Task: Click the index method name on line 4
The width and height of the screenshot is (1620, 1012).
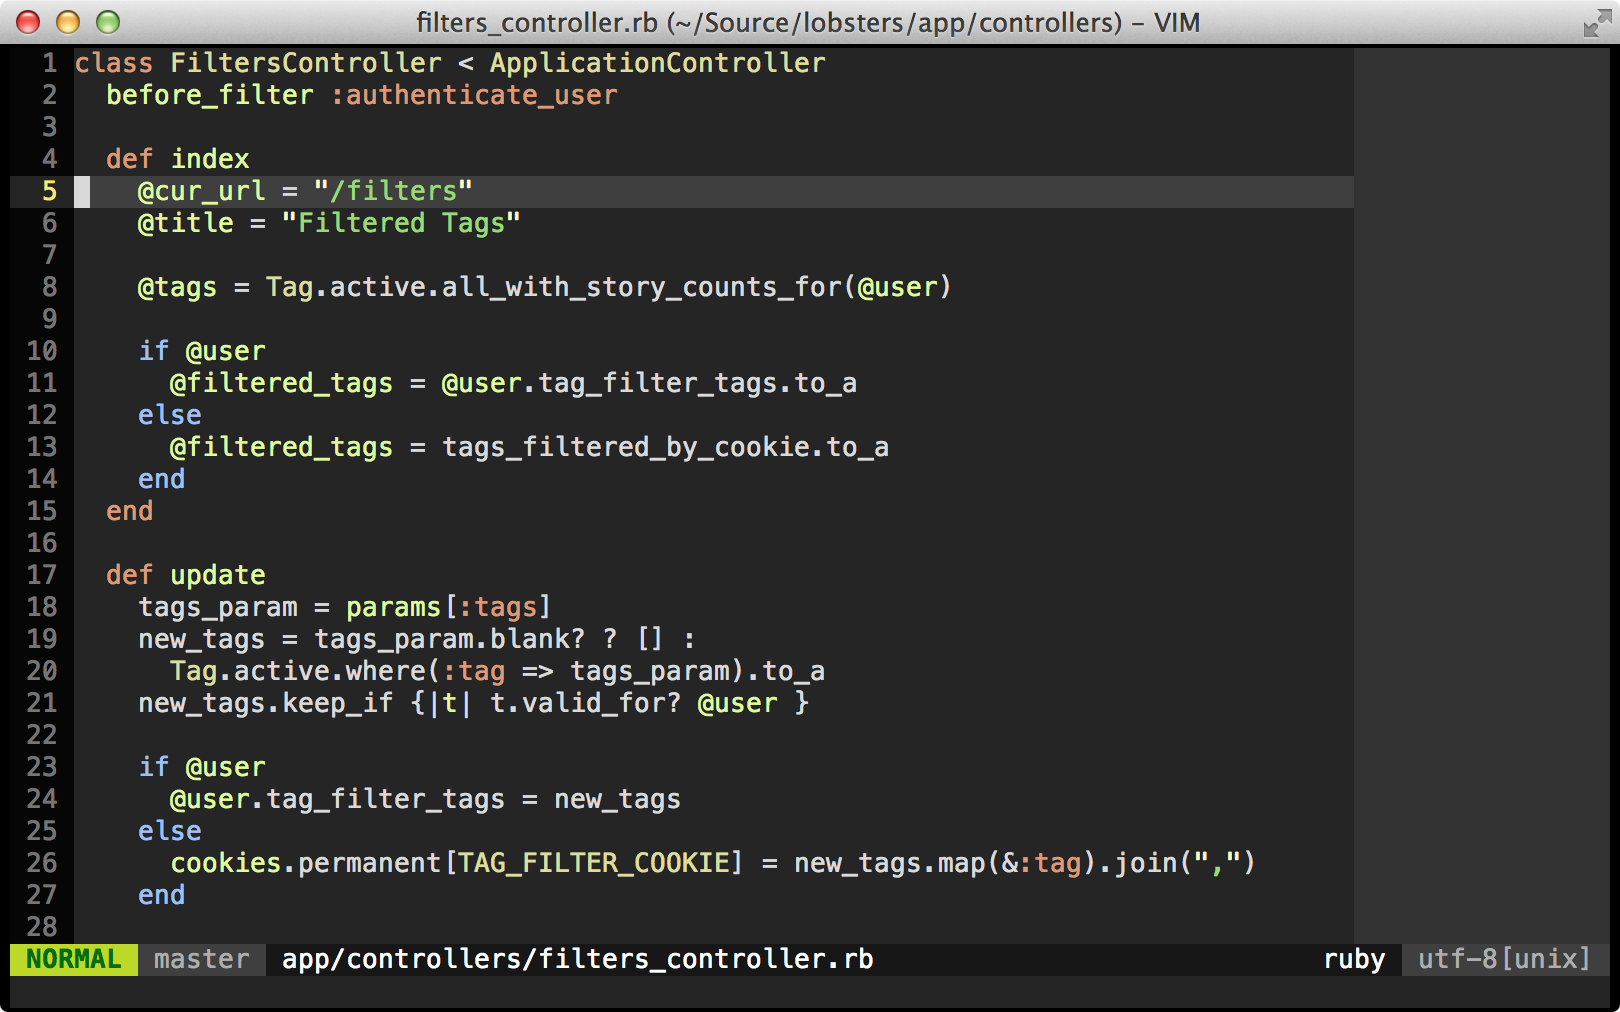Action: pos(210,159)
